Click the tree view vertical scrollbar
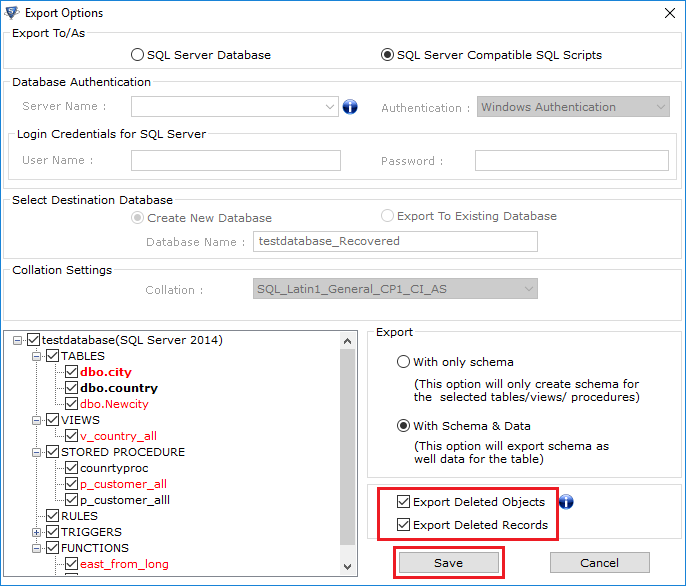This screenshot has width=686, height=586. click(x=348, y=450)
